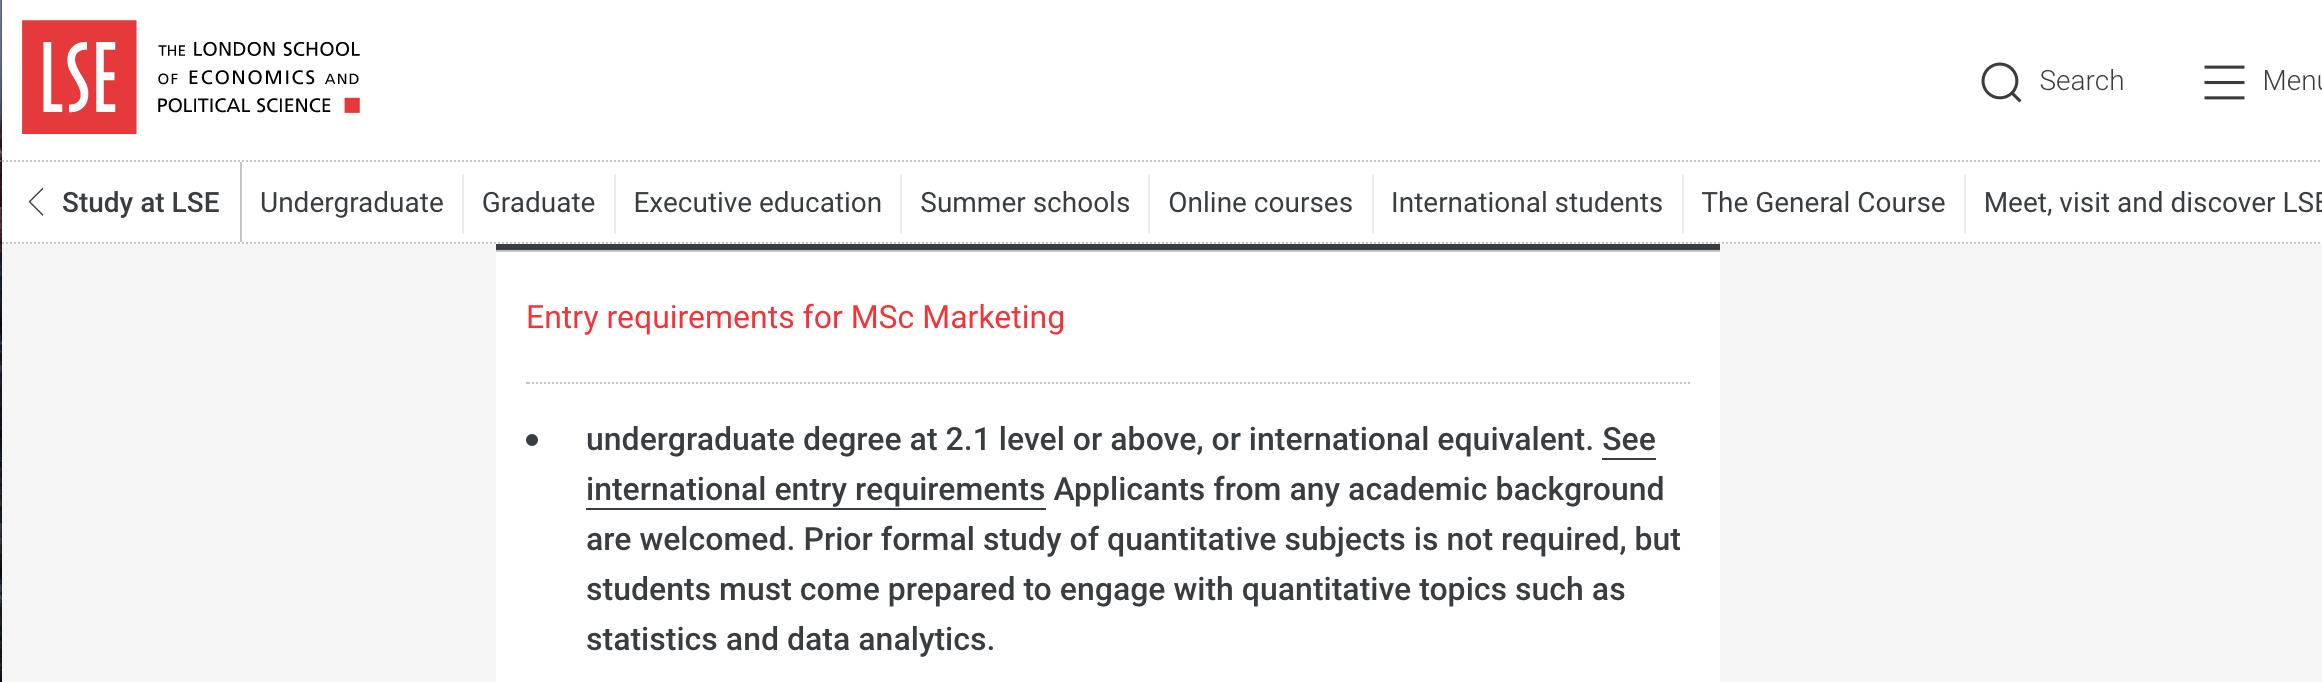Select Meet, visit and discover LSE

coord(2150,203)
